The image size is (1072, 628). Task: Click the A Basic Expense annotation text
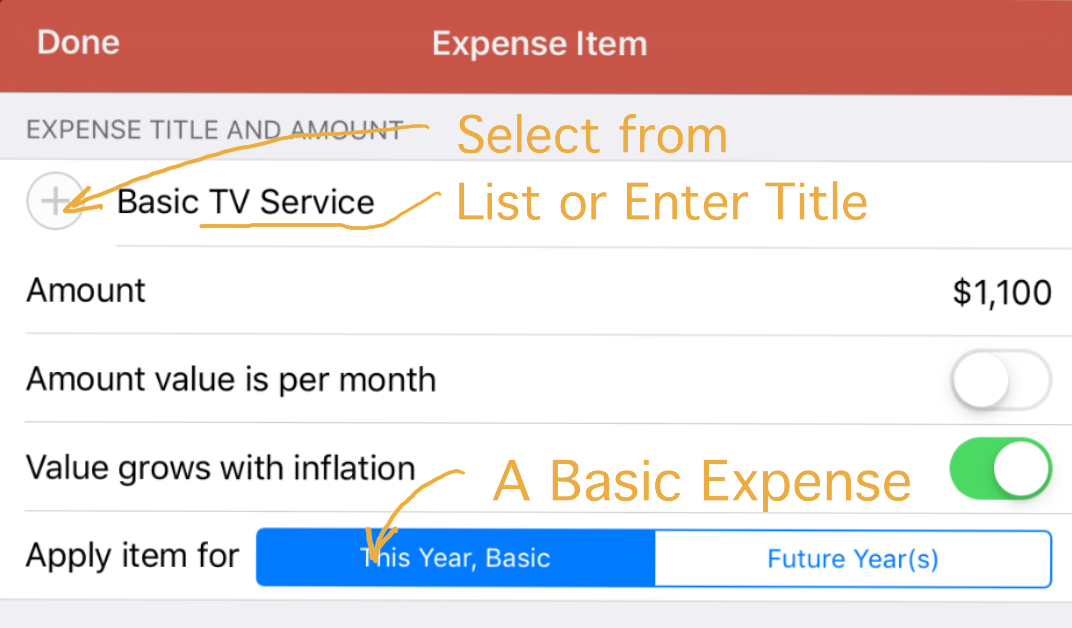[702, 482]
